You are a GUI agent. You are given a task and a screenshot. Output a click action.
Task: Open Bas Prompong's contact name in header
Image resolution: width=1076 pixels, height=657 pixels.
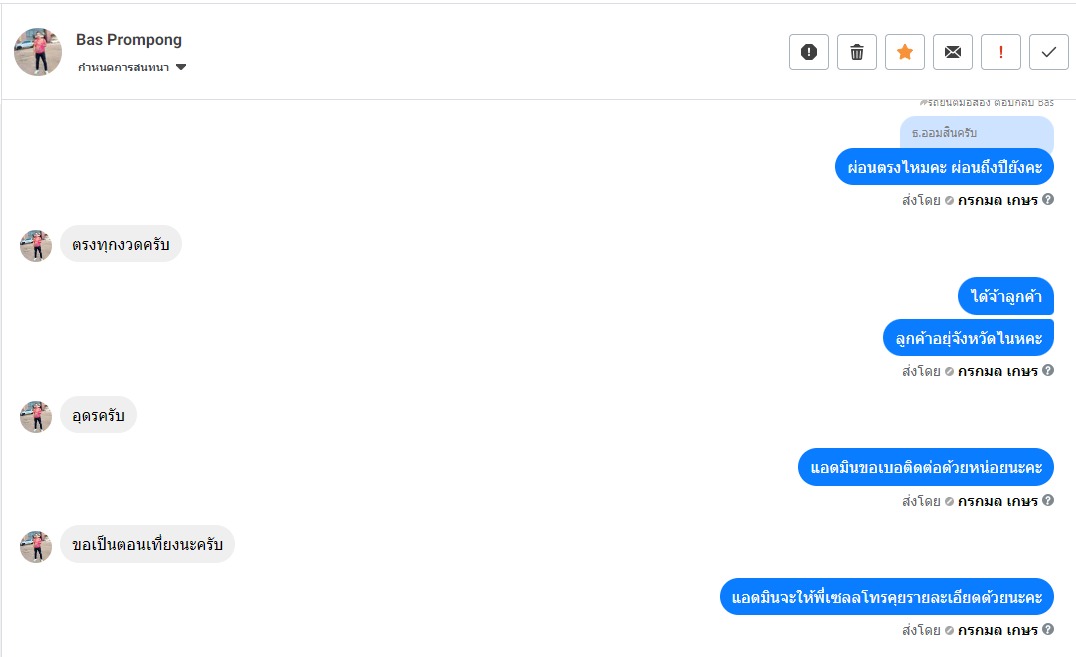coord(129,40)
